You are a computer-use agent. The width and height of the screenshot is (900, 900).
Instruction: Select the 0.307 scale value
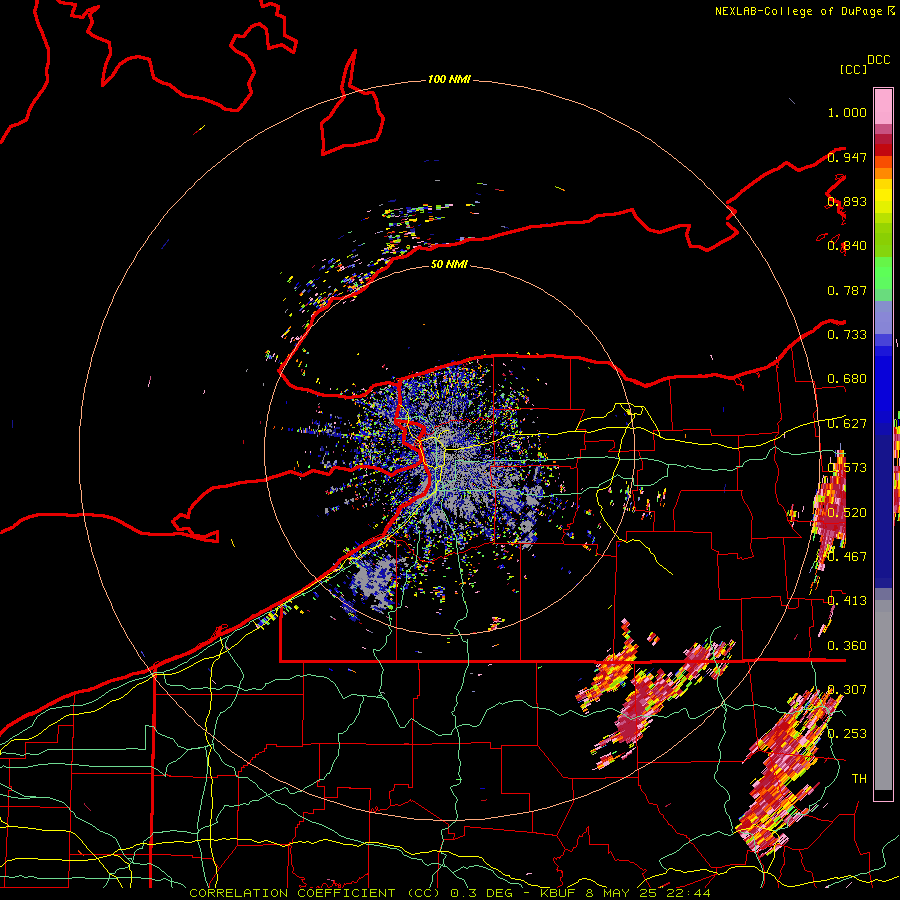point(847,689)
